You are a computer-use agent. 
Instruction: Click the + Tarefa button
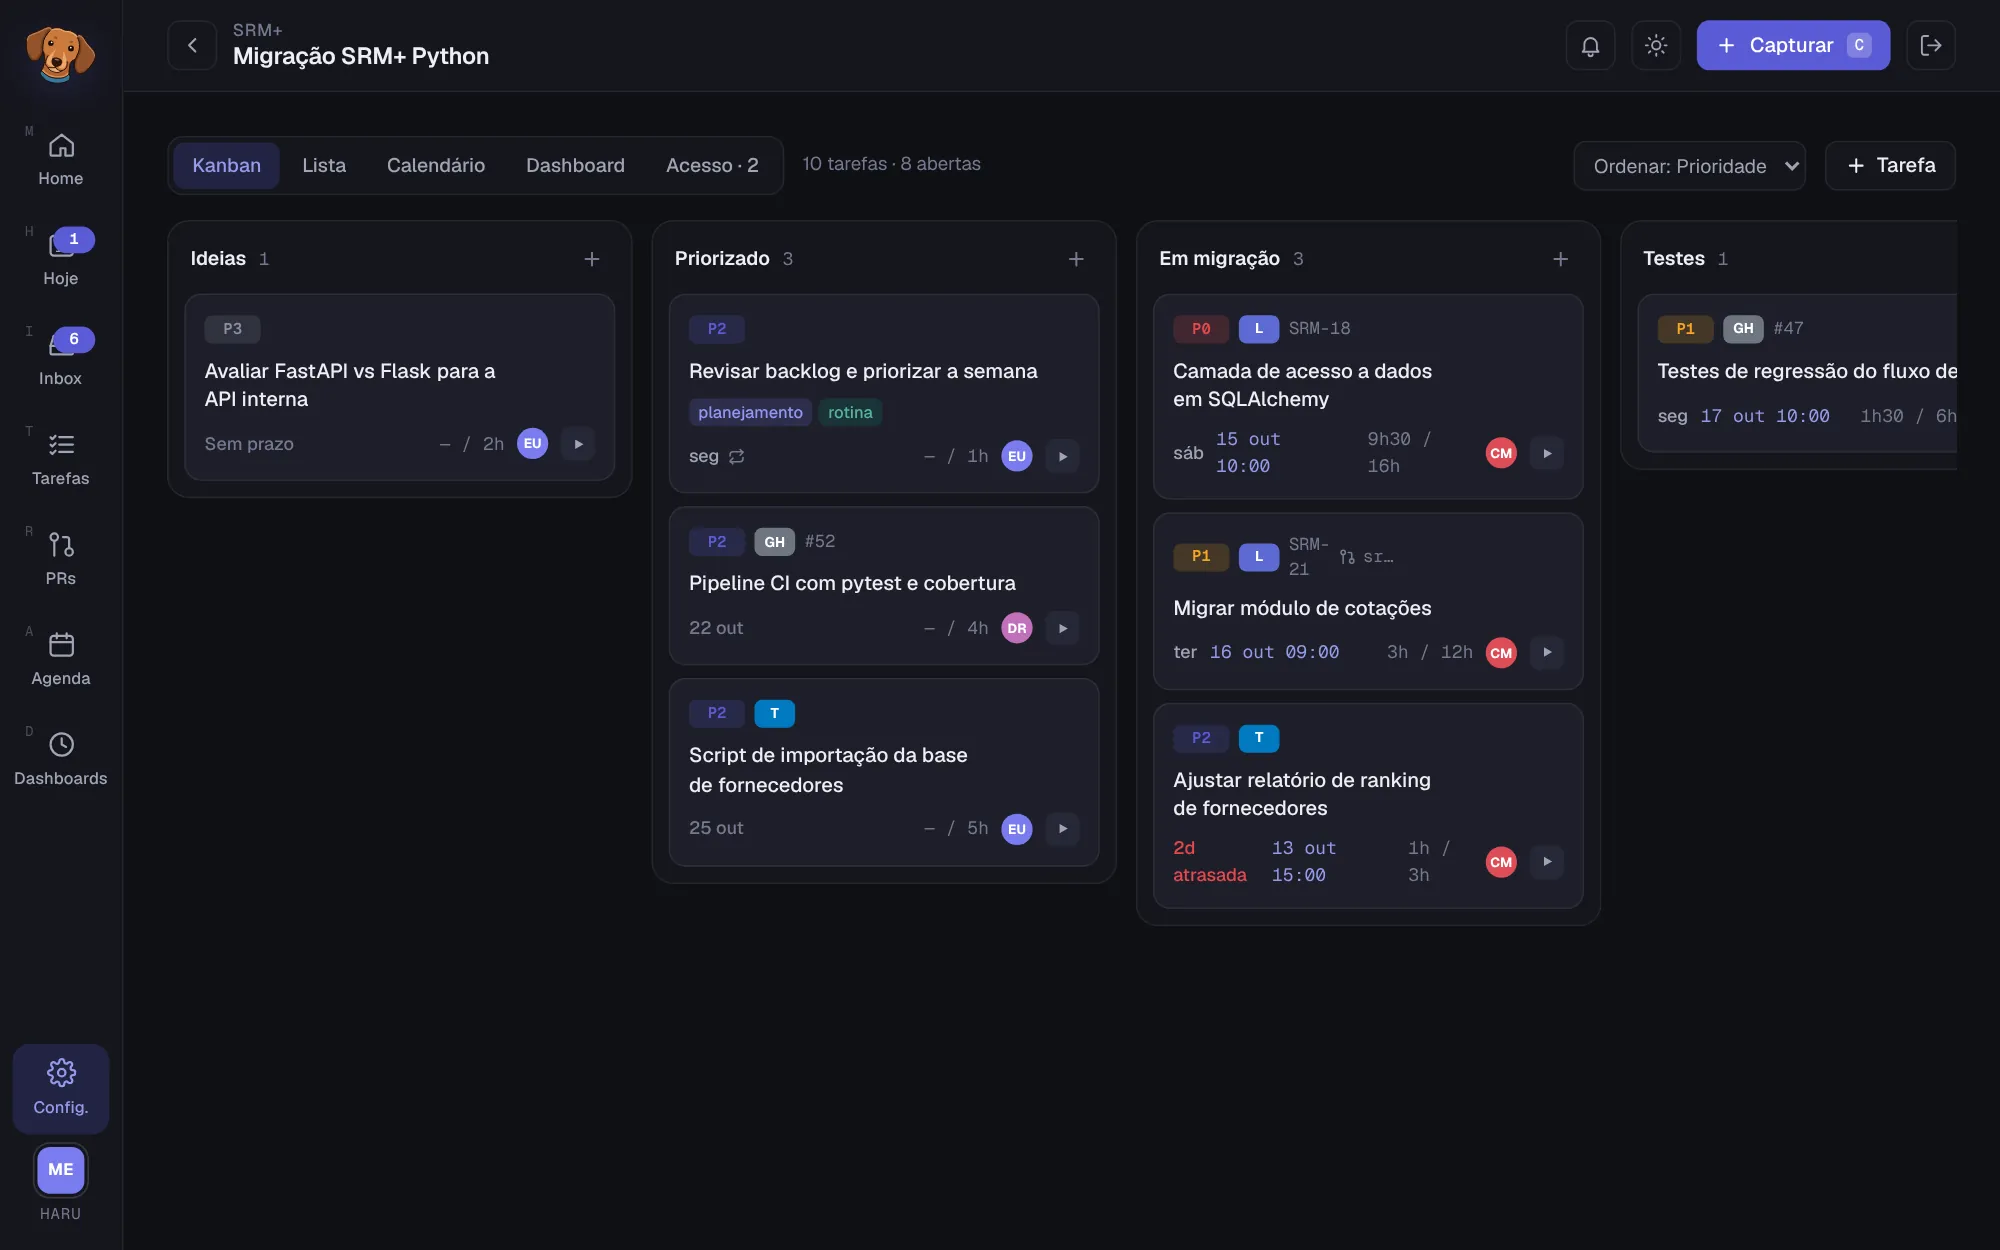tap(1890, 165)
